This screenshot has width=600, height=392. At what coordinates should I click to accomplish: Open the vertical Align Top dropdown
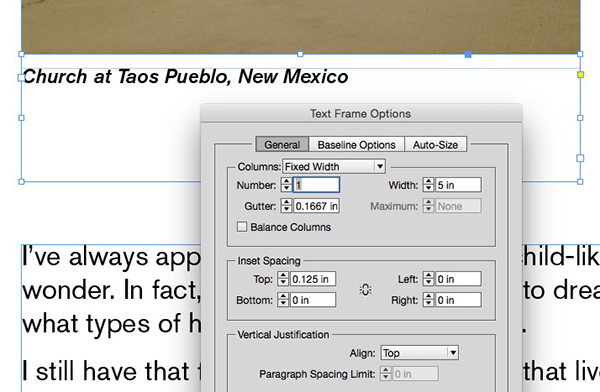point(419,353)
